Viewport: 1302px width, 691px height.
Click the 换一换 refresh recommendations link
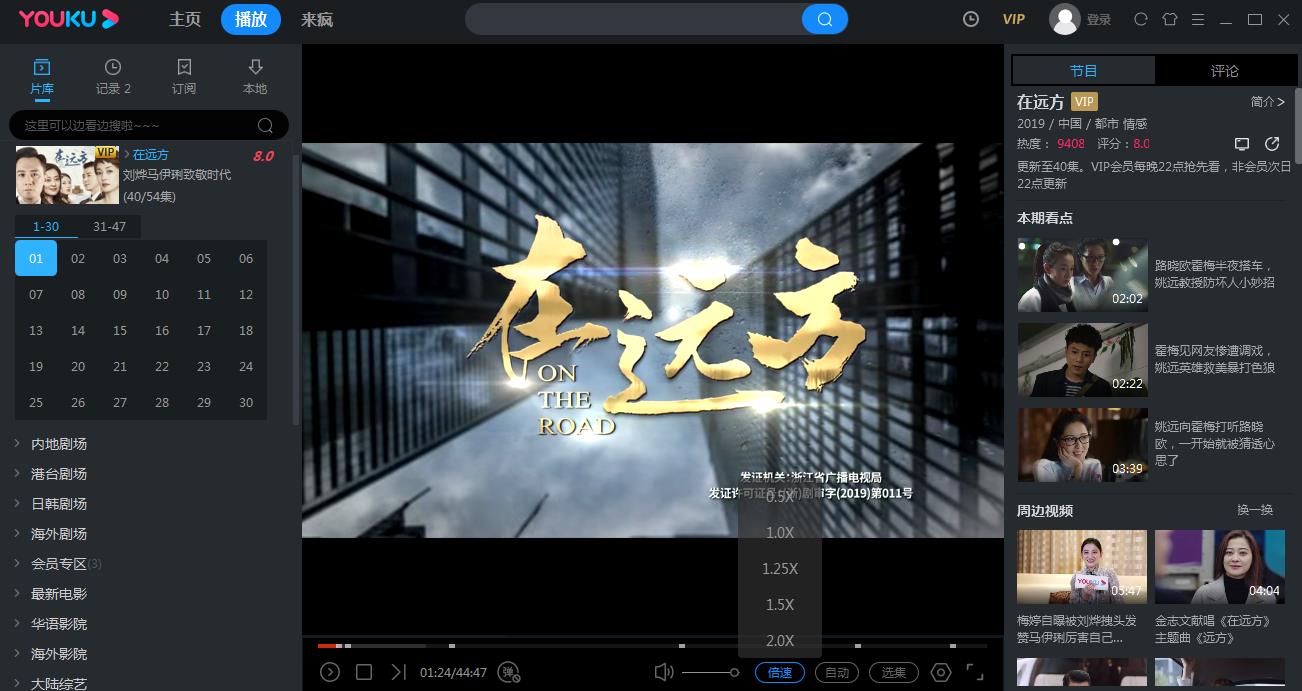click(1255, 509)
